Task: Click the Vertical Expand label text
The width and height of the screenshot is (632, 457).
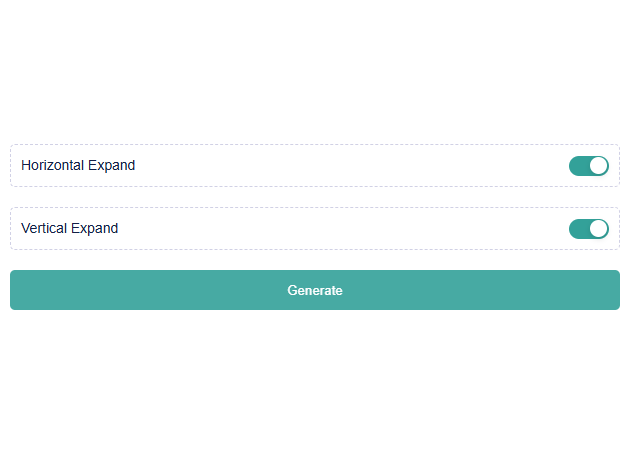Action: 69,228
